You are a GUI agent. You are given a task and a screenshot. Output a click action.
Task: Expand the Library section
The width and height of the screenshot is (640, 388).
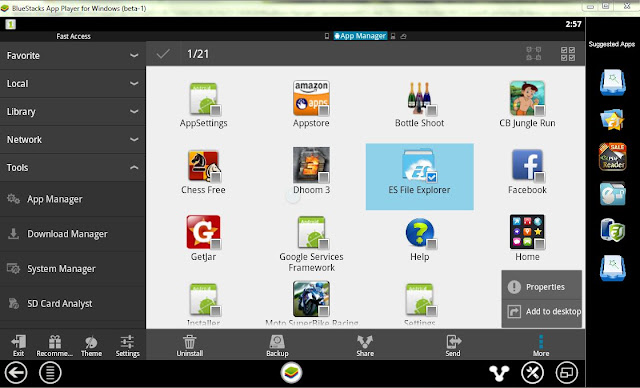73,111
